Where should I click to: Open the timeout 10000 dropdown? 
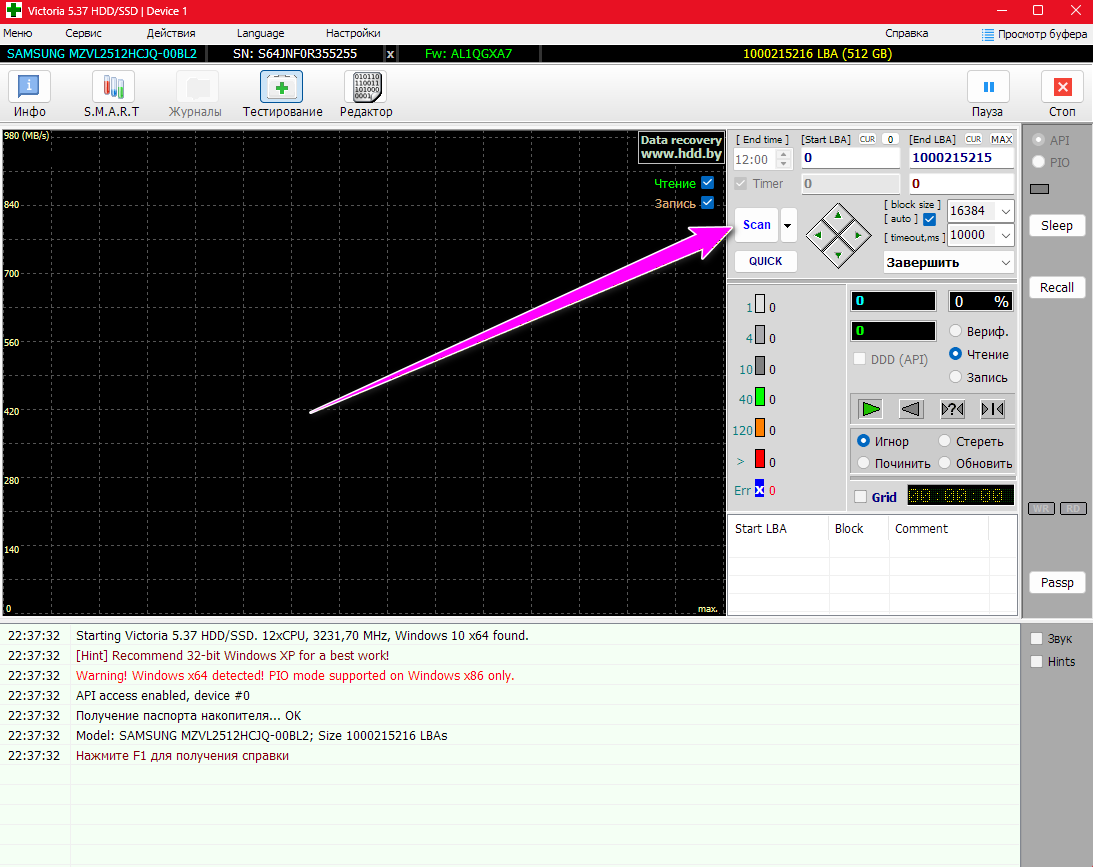click(1005, 235)
